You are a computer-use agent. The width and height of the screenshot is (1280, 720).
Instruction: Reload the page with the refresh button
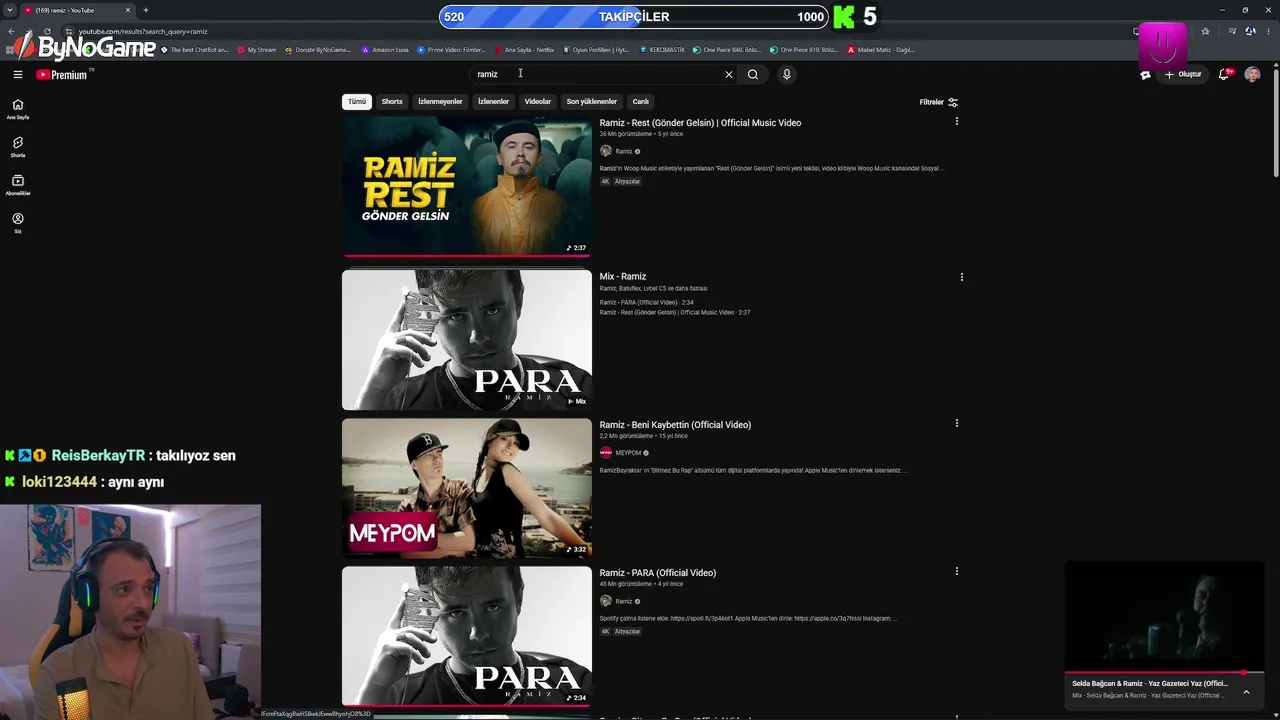pyautogui.click(x=47, y=31)
